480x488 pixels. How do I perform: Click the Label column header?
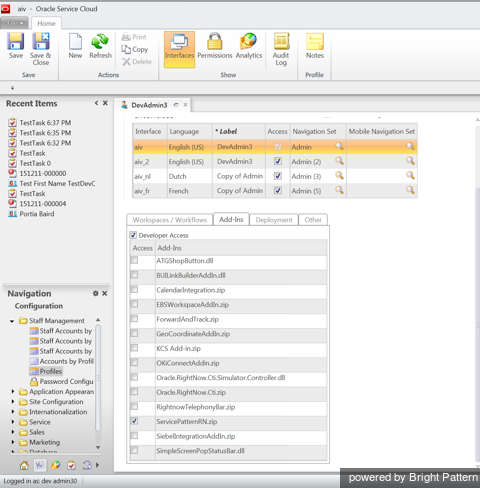tap(239, 131)
